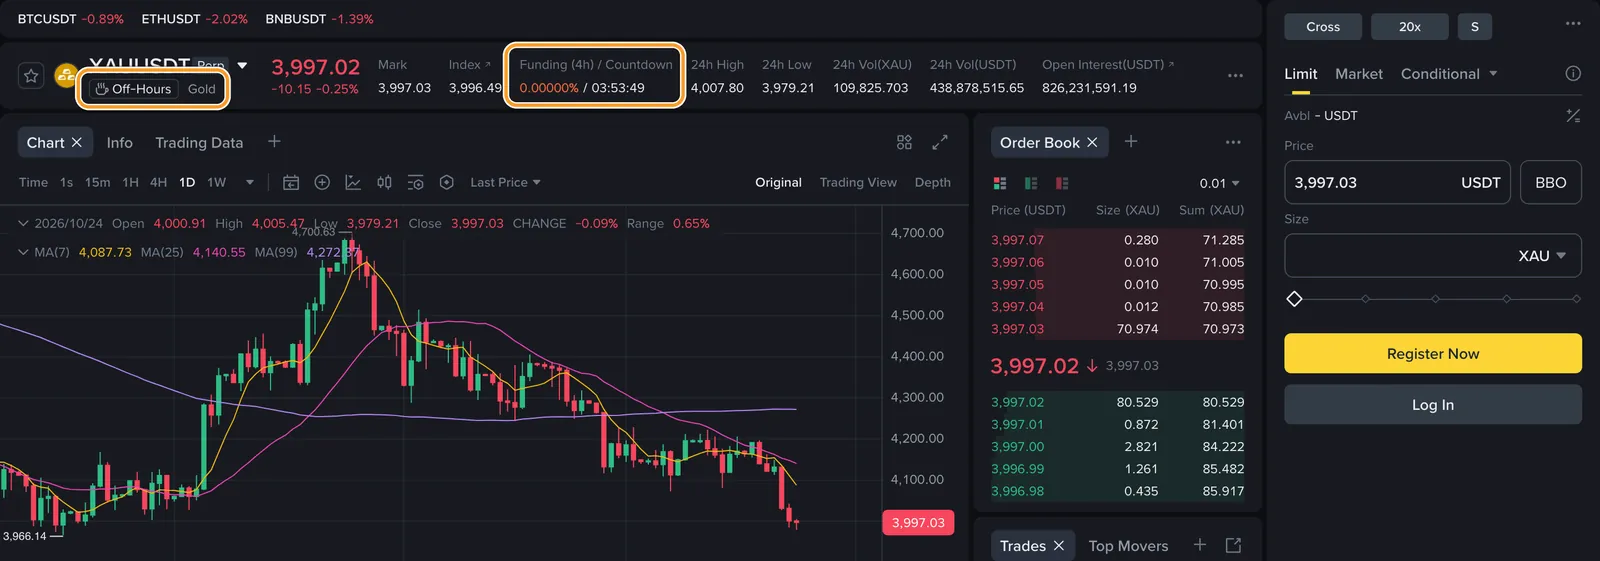Expand chart to fullscreen
The height and width of the screenshot is (561, 1600).
coord(940,143)
